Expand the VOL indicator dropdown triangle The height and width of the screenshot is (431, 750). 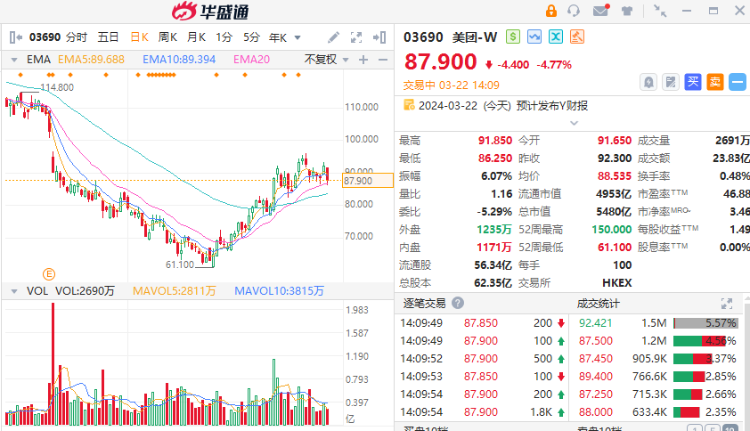[x=14, y=291]
